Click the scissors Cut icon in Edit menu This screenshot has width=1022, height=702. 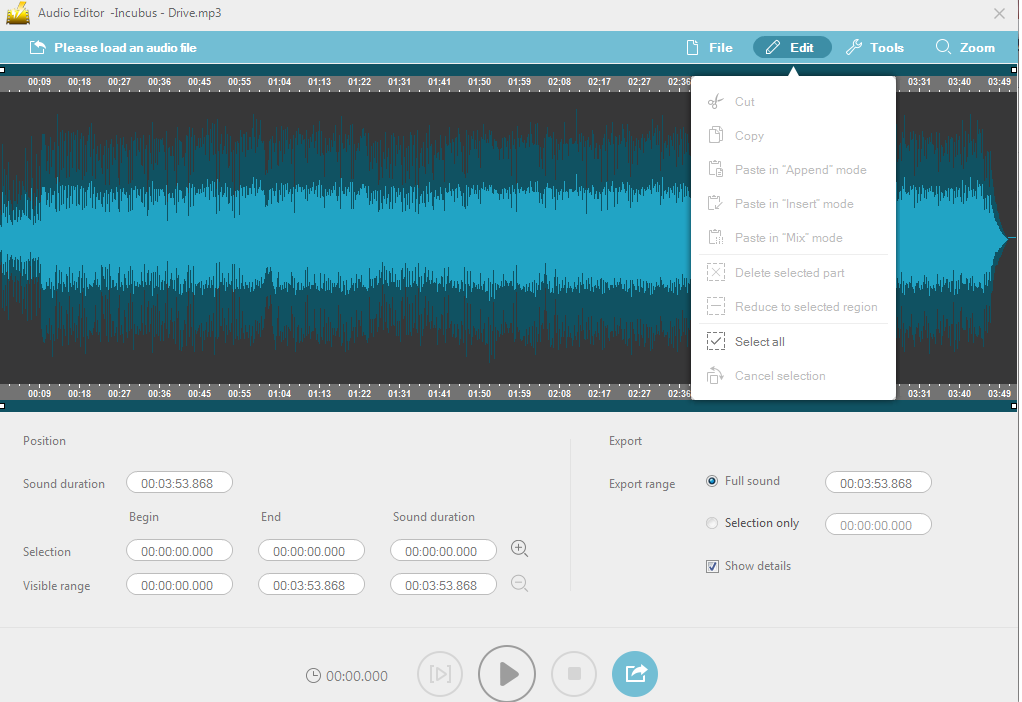click(716, 101)
